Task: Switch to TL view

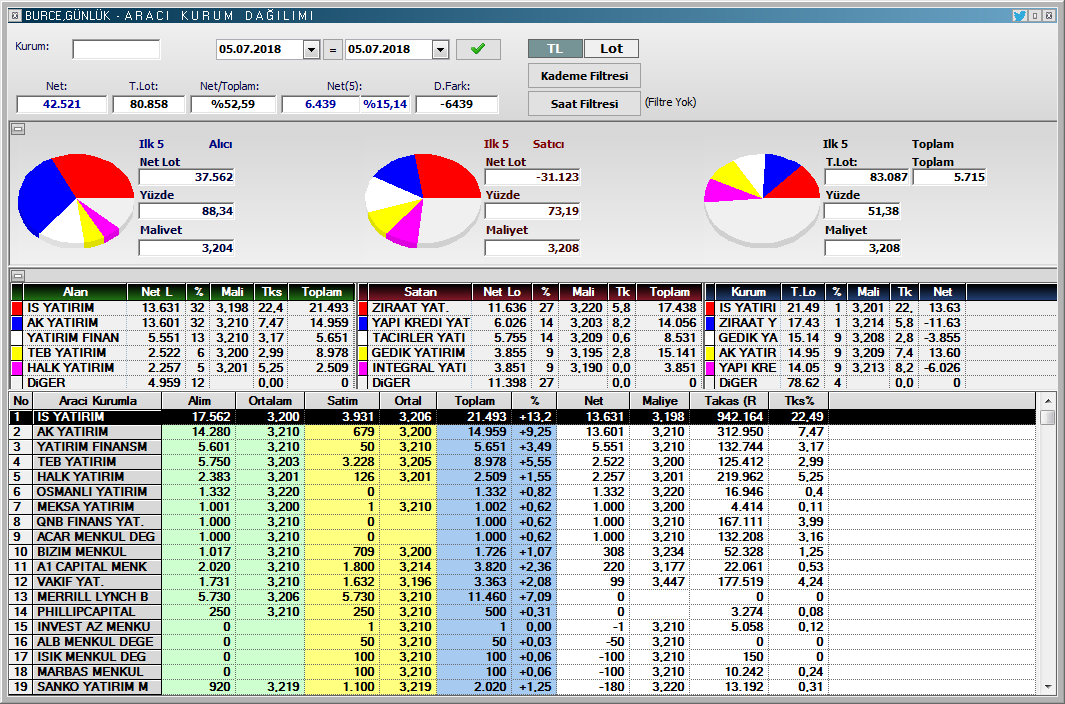Action: pyautogui.click(x=555, y=49)
